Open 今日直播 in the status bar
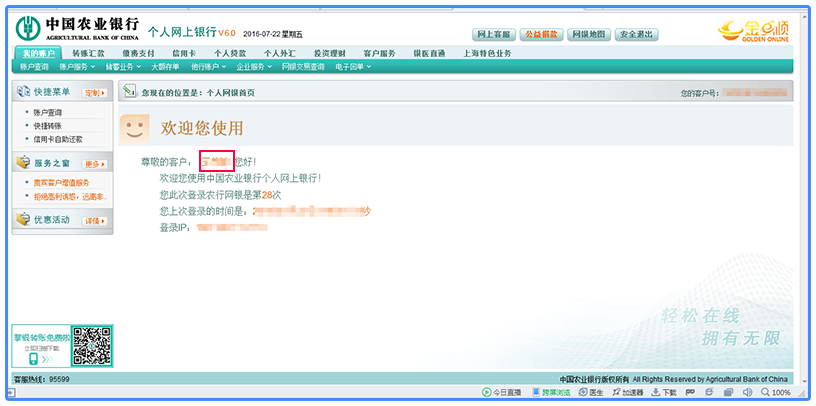 (502, 392)
